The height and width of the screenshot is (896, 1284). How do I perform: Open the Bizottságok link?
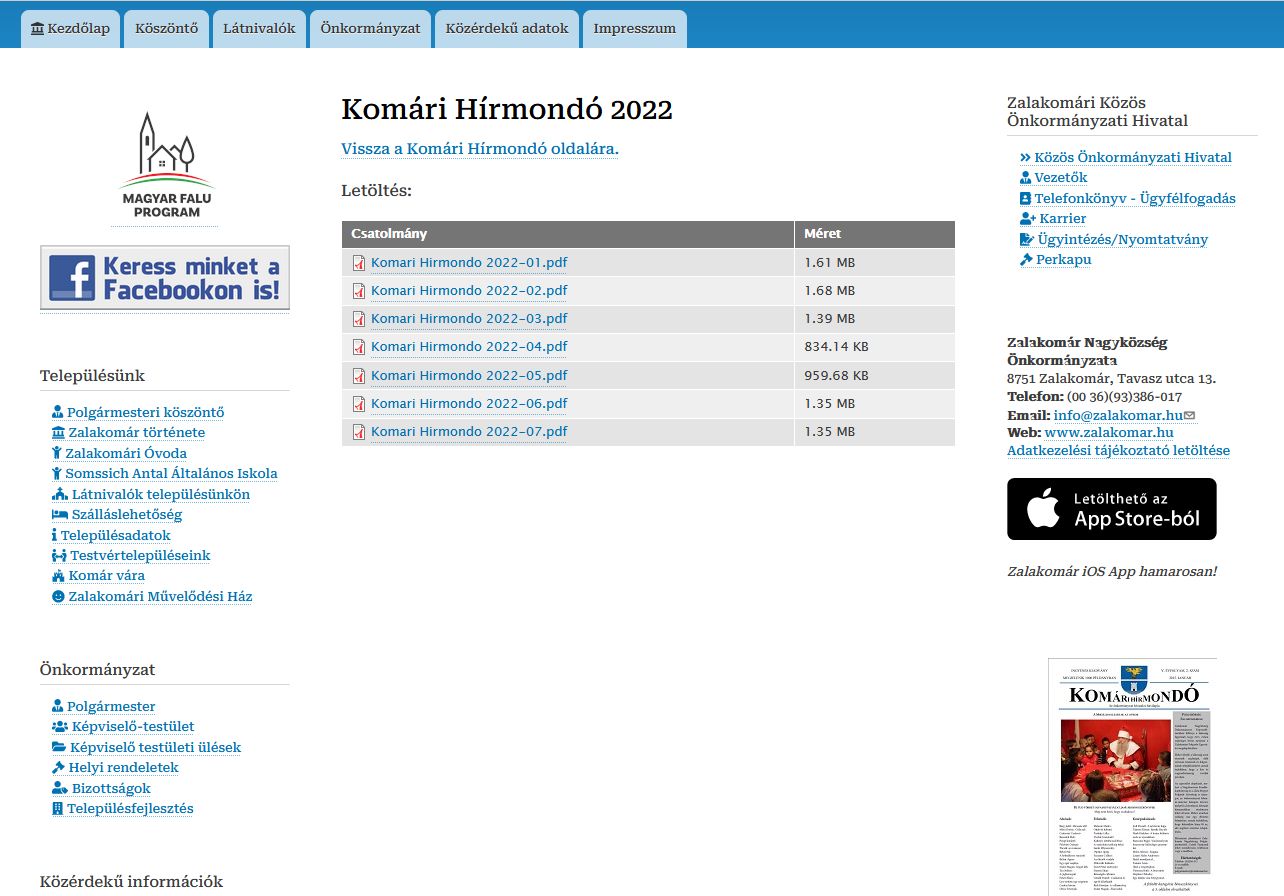(111, 789)
